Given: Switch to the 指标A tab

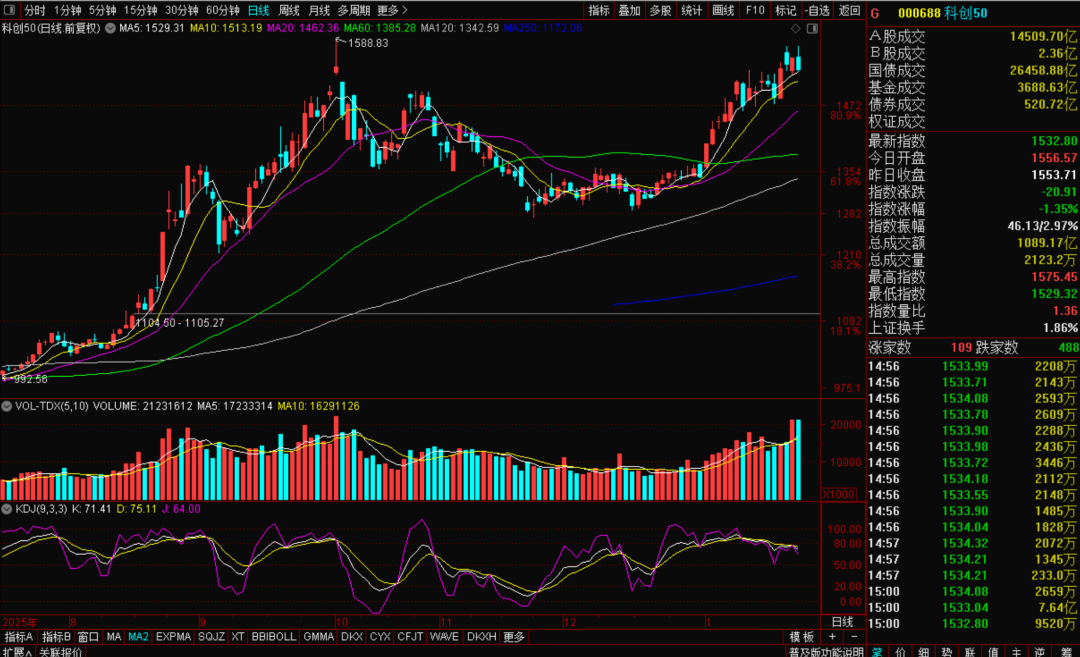Looking at the screenshot, I should [18, 637].
